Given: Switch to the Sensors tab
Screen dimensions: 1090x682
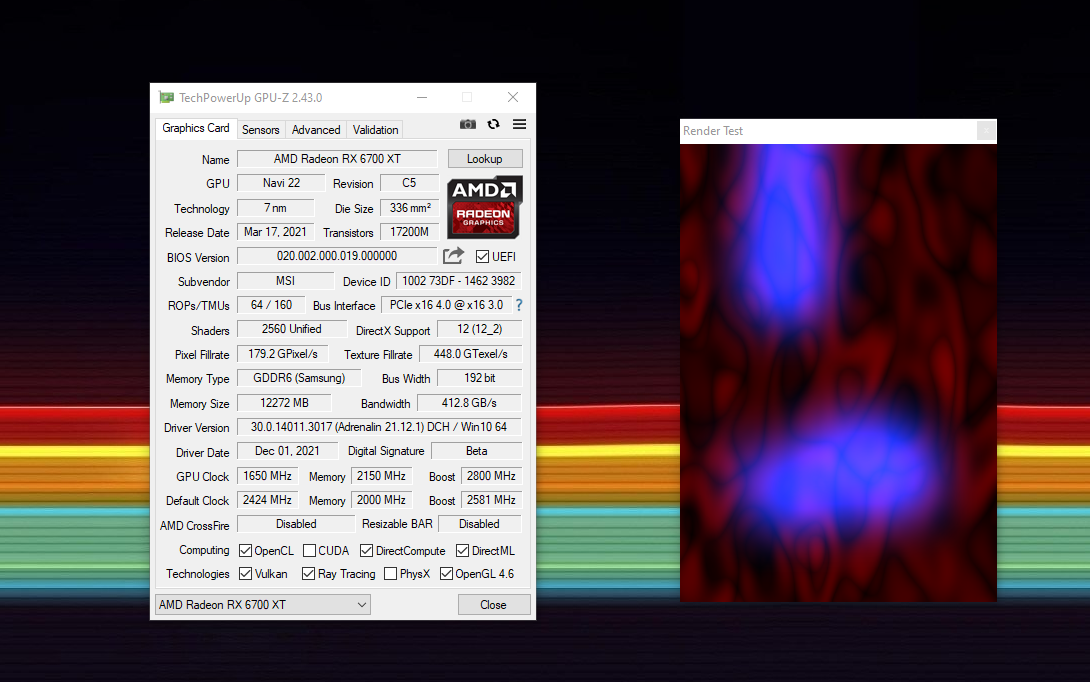Looking at the screenshot, I should coord(261,130).
